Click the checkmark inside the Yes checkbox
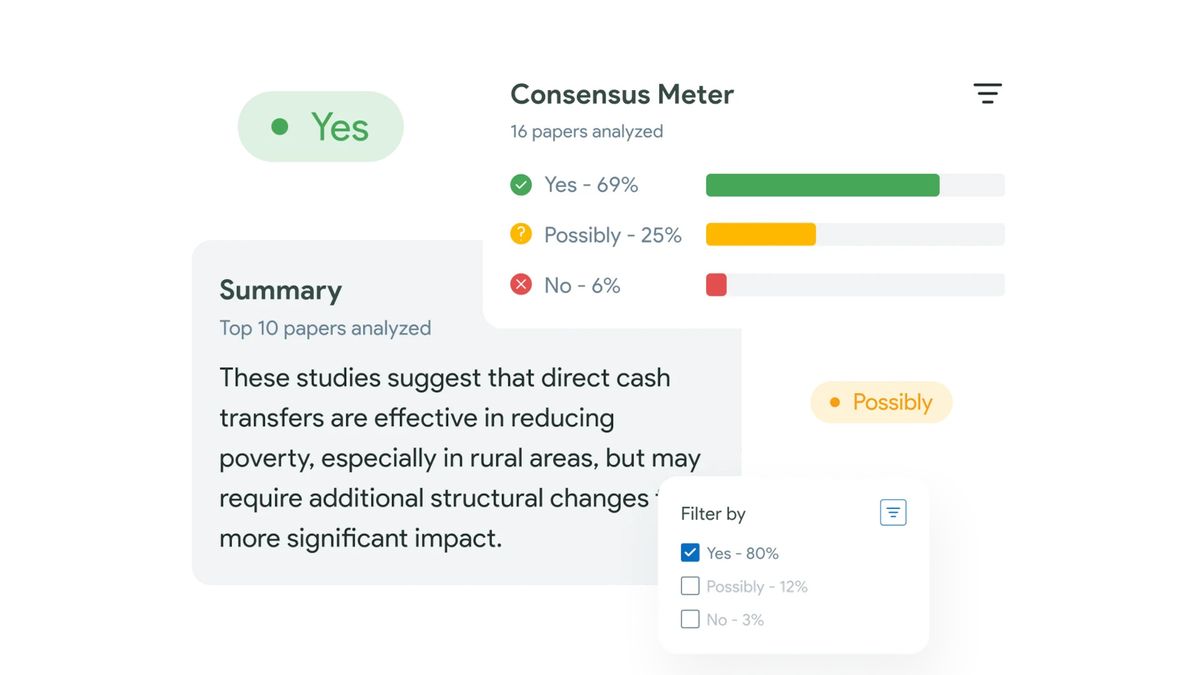This screenshot has width=1200, height=675. 690,552
